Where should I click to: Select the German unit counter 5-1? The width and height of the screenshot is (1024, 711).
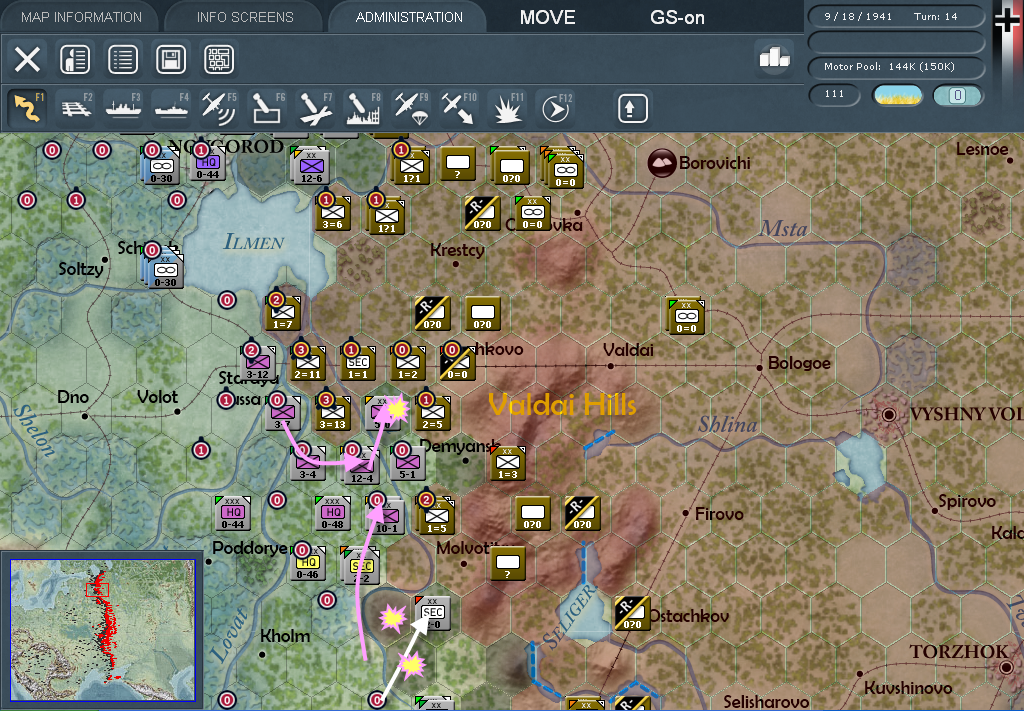click(x=408, y=463)
